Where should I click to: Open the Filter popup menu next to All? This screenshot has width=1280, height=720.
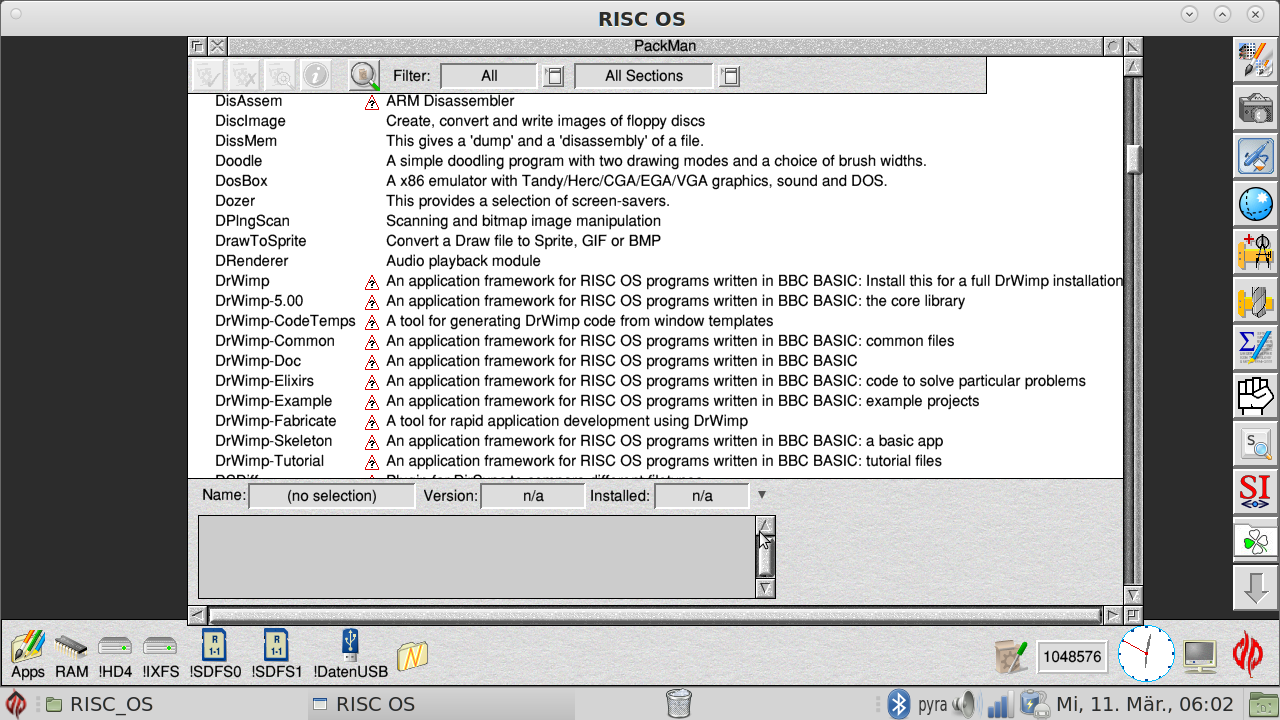point(554,76)
